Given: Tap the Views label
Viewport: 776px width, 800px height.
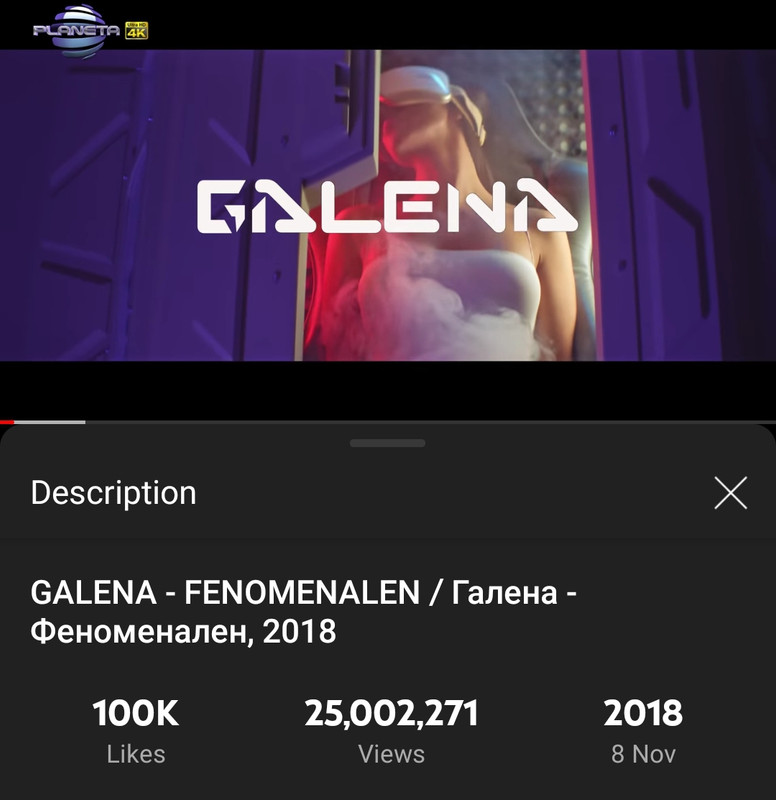Looking at the screenshot, I should [391, 754].
